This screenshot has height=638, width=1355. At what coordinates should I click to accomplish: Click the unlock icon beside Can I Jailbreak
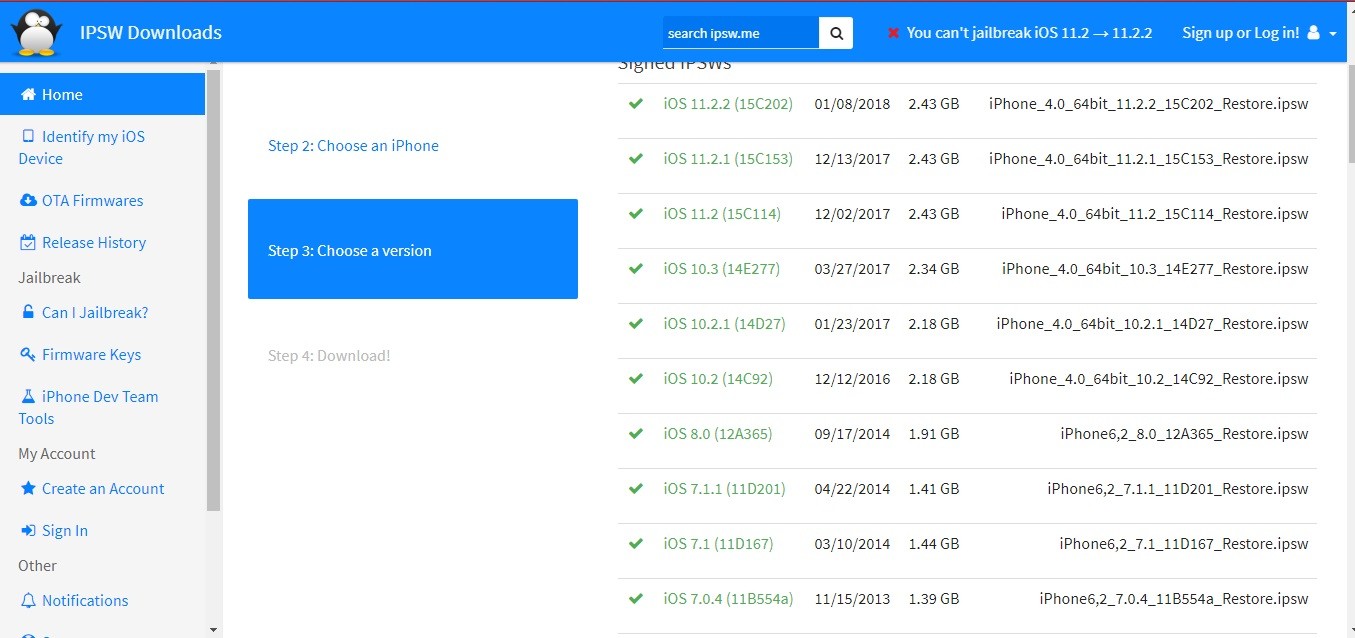pos(28,312)
